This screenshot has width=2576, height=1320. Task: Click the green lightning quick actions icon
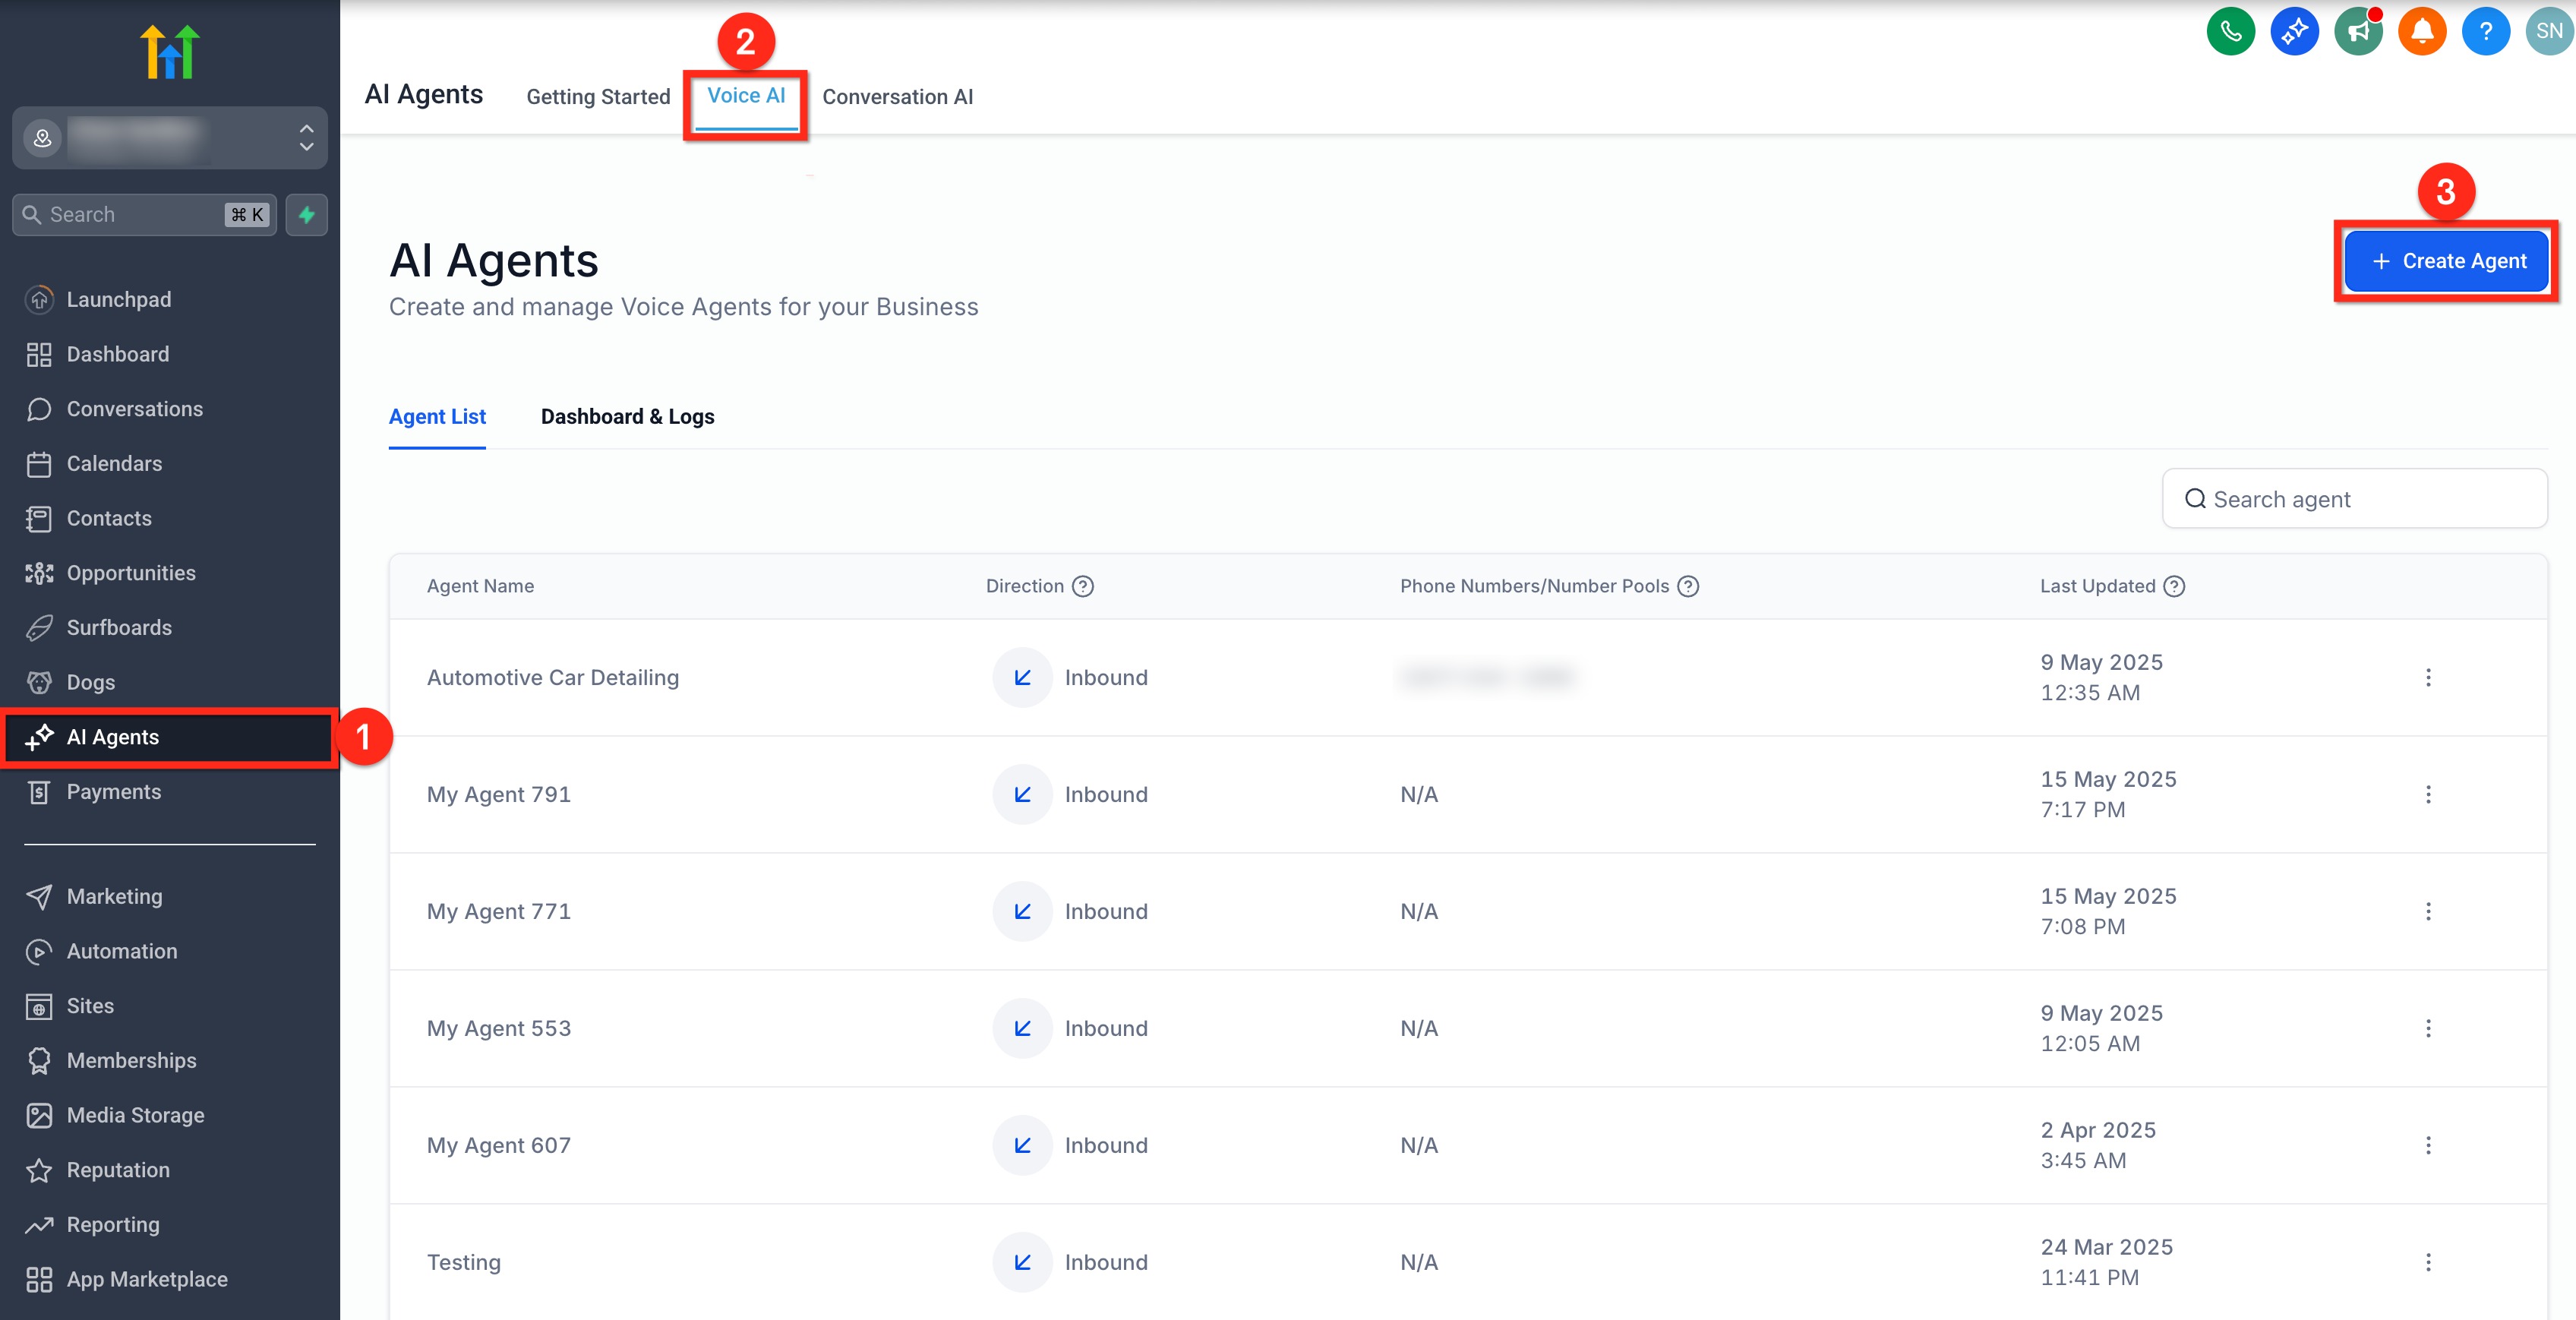(307, 215)
